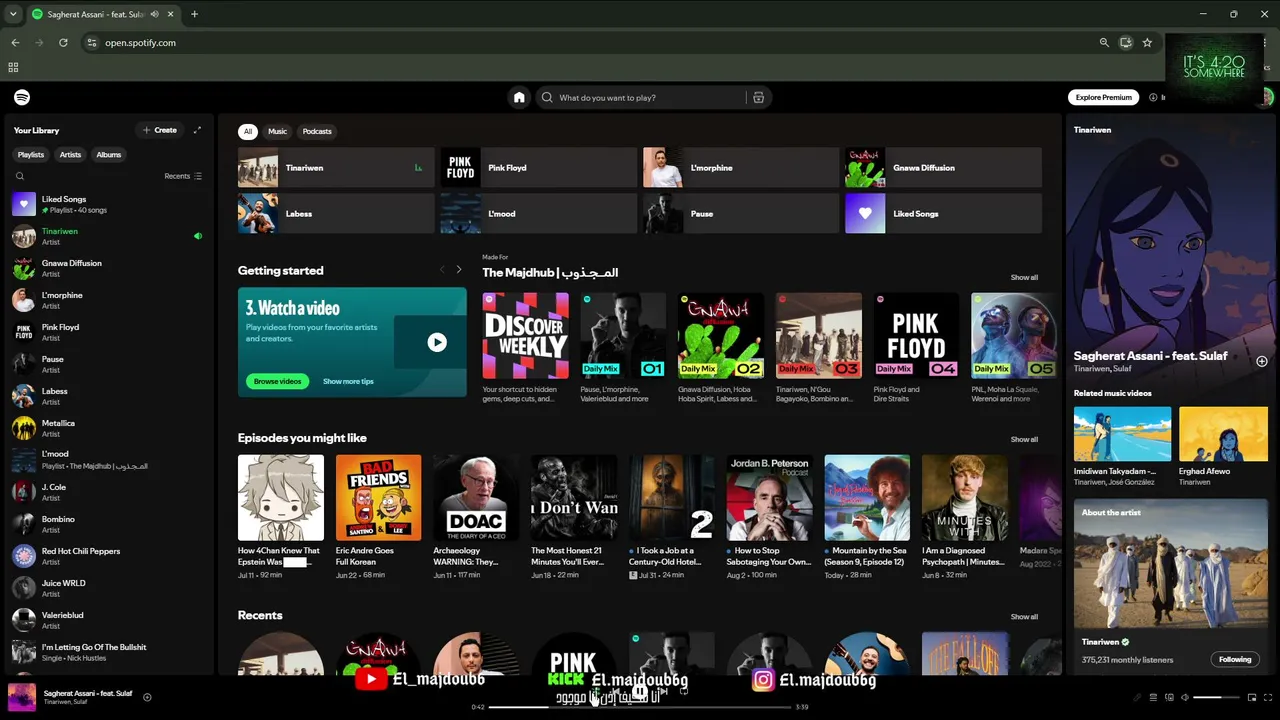Go to Spotify home via the logo
Image resolution: width=1280 pixels, height=720 pixels.
[22, 97]
